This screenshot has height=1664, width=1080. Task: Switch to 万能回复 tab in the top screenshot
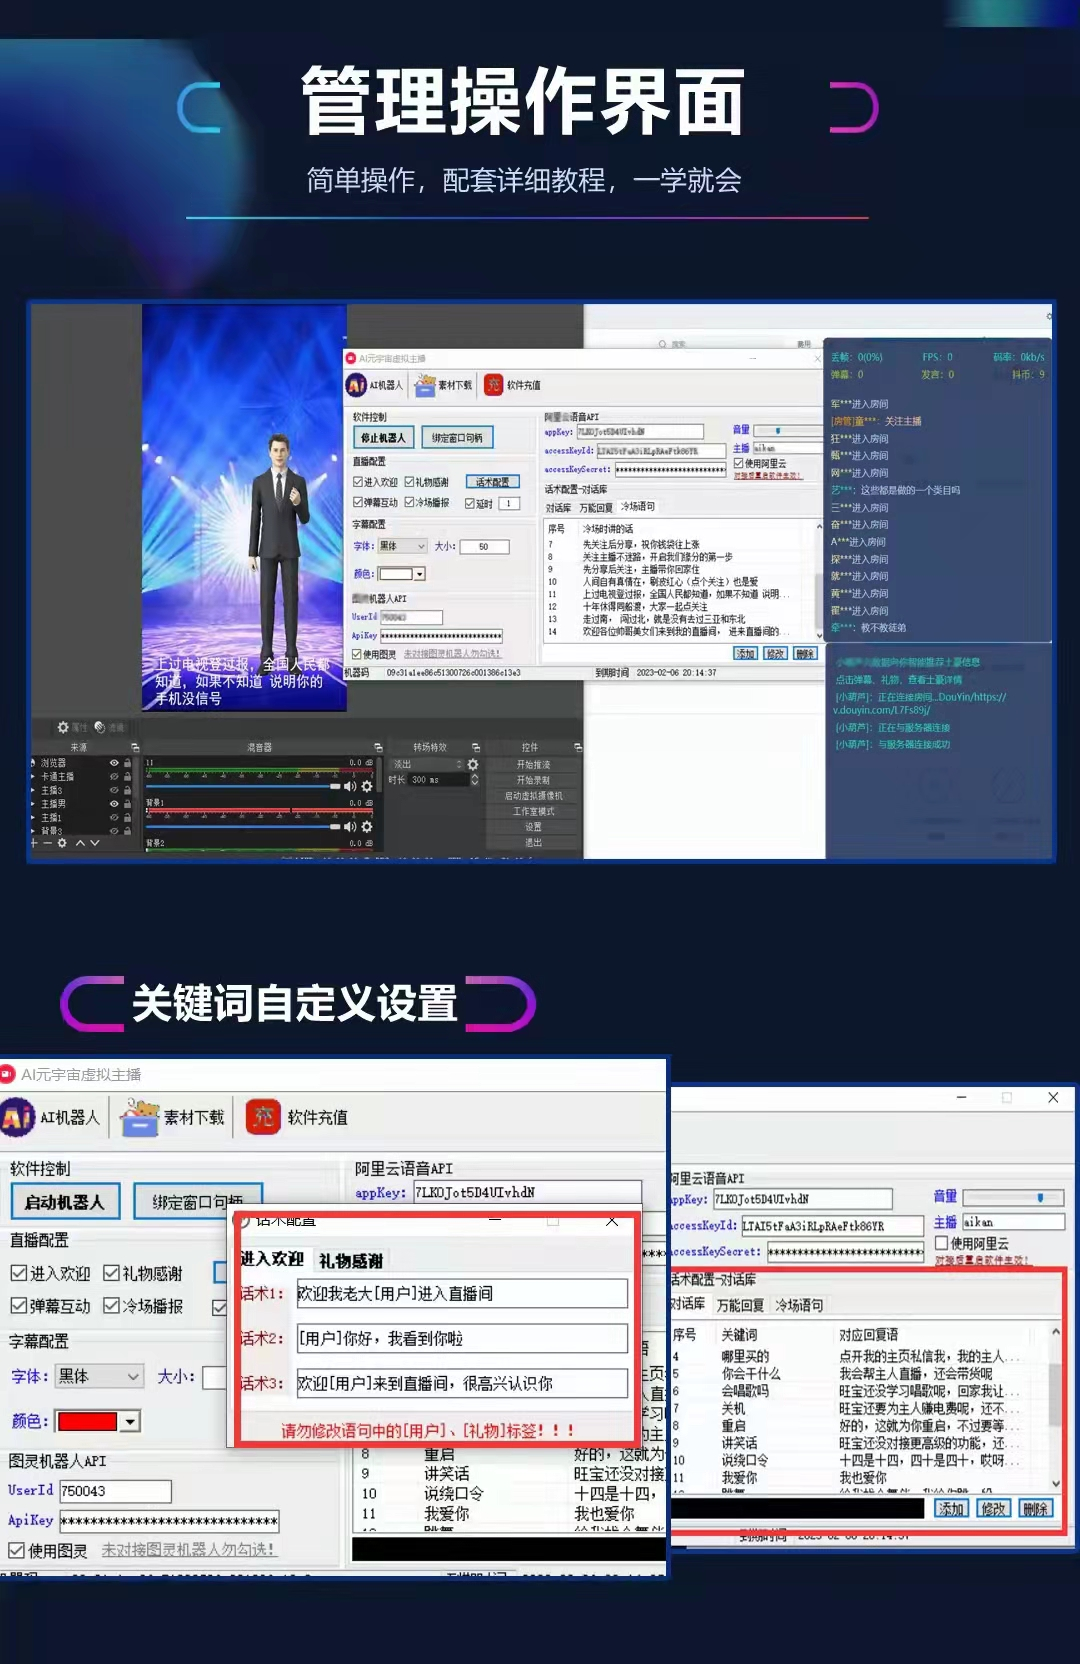click(x=595, y=508)
